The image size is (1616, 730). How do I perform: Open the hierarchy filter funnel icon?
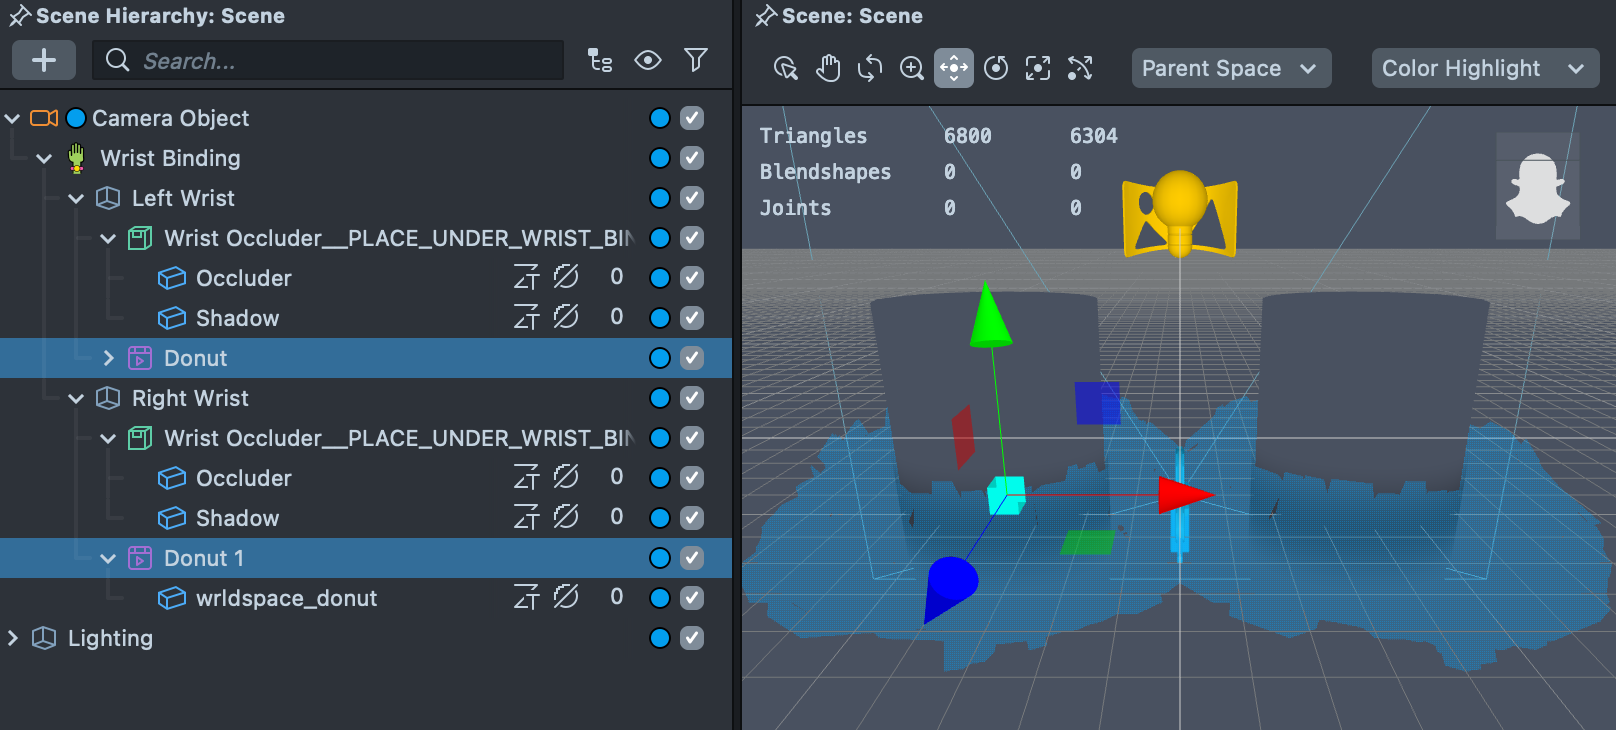coord(696,61)
